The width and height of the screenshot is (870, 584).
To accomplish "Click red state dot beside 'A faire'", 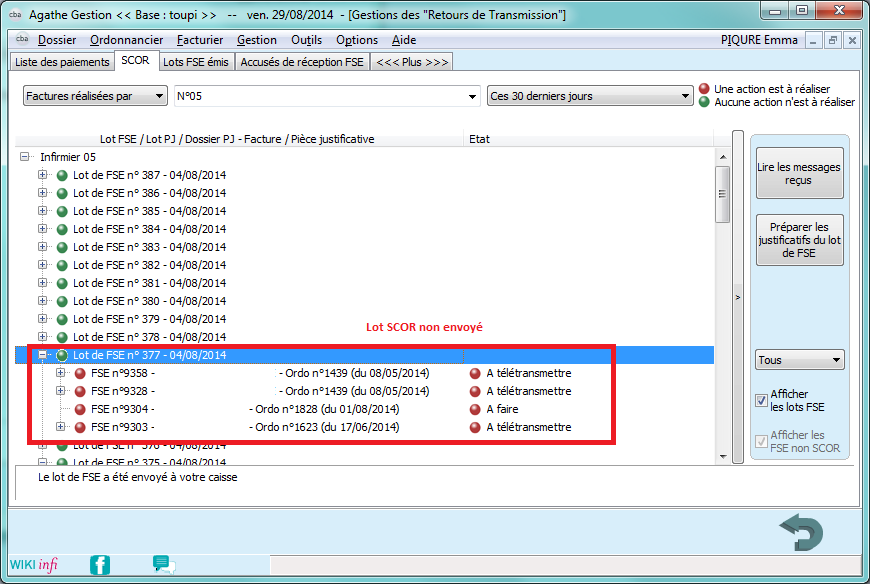I will coord(475,409).
